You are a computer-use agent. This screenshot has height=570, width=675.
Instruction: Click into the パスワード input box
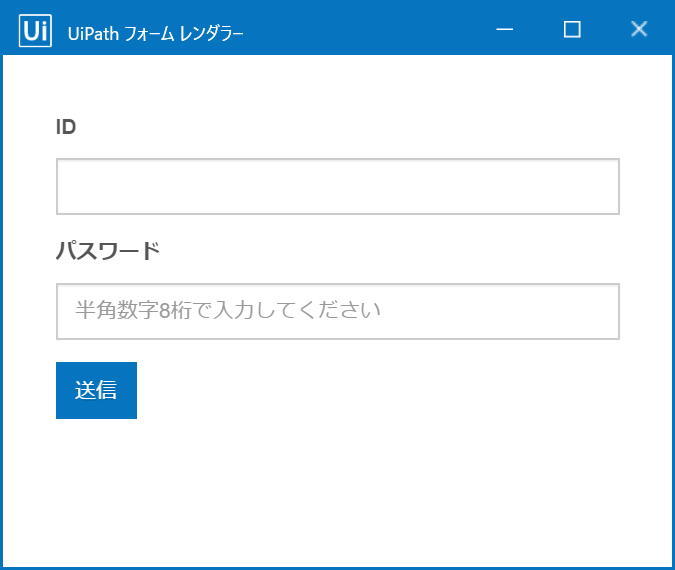click(338, 311)
